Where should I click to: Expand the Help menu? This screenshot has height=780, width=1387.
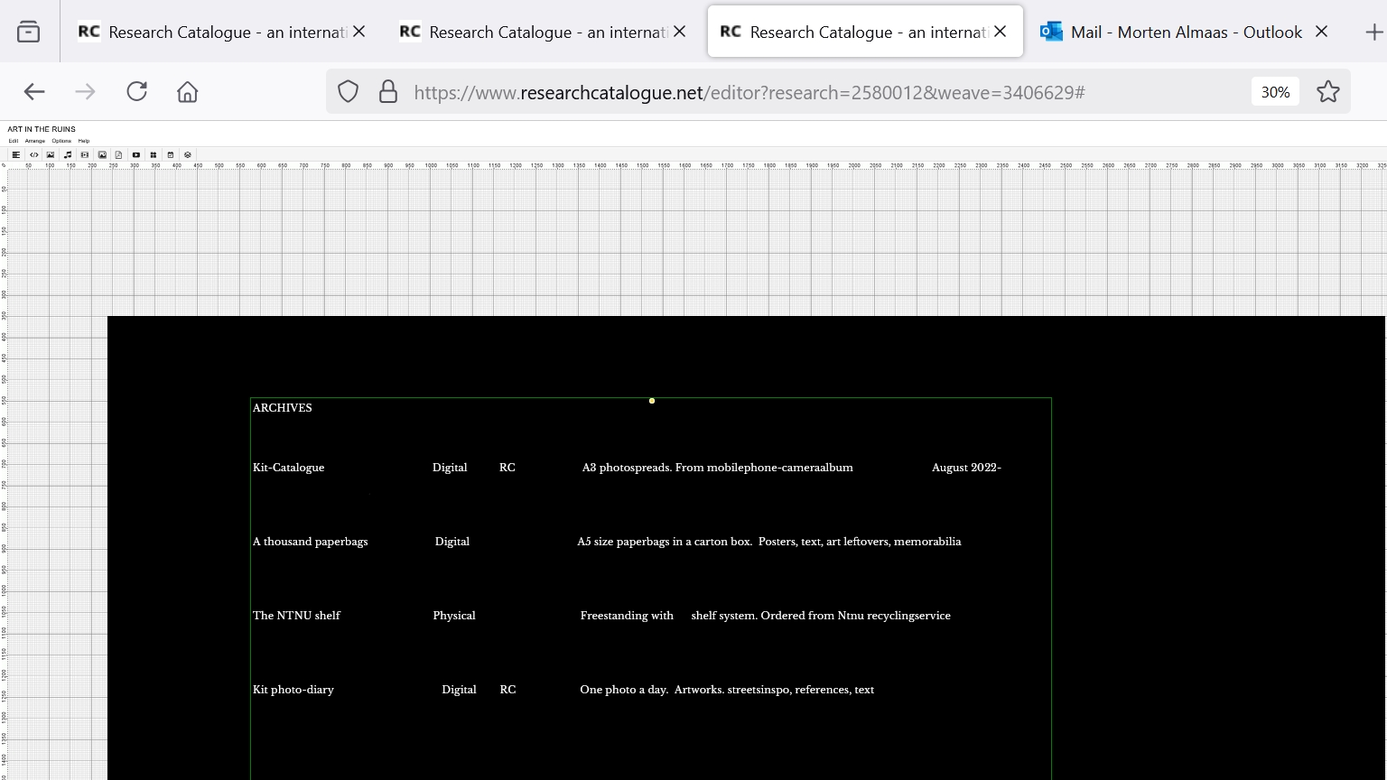[x=84, y=141]
